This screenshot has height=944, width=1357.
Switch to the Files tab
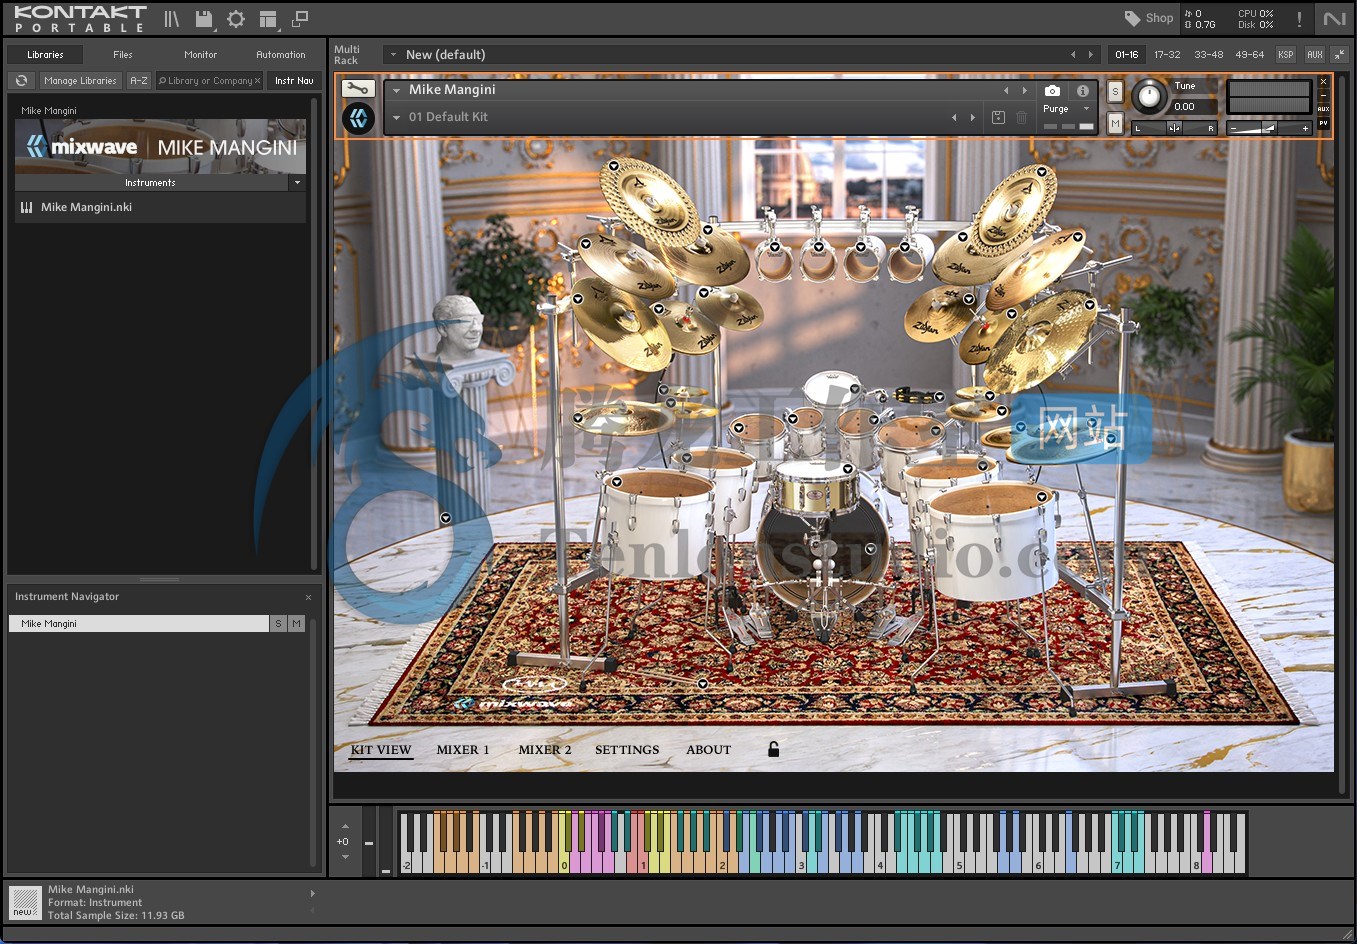click(x=123, y=55)
